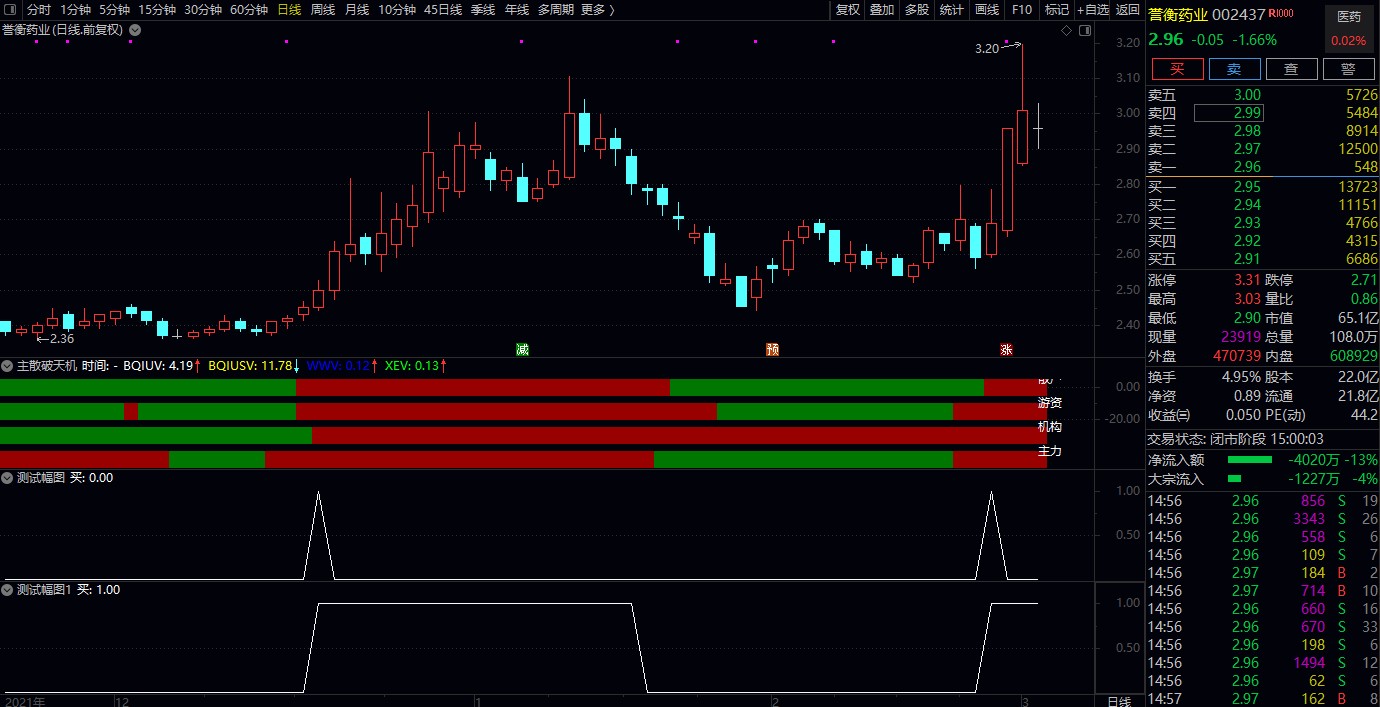This screenshot has width=1380, height=707.
Task: Click the 2.36 low price label
Action: (x=62, y=339)
